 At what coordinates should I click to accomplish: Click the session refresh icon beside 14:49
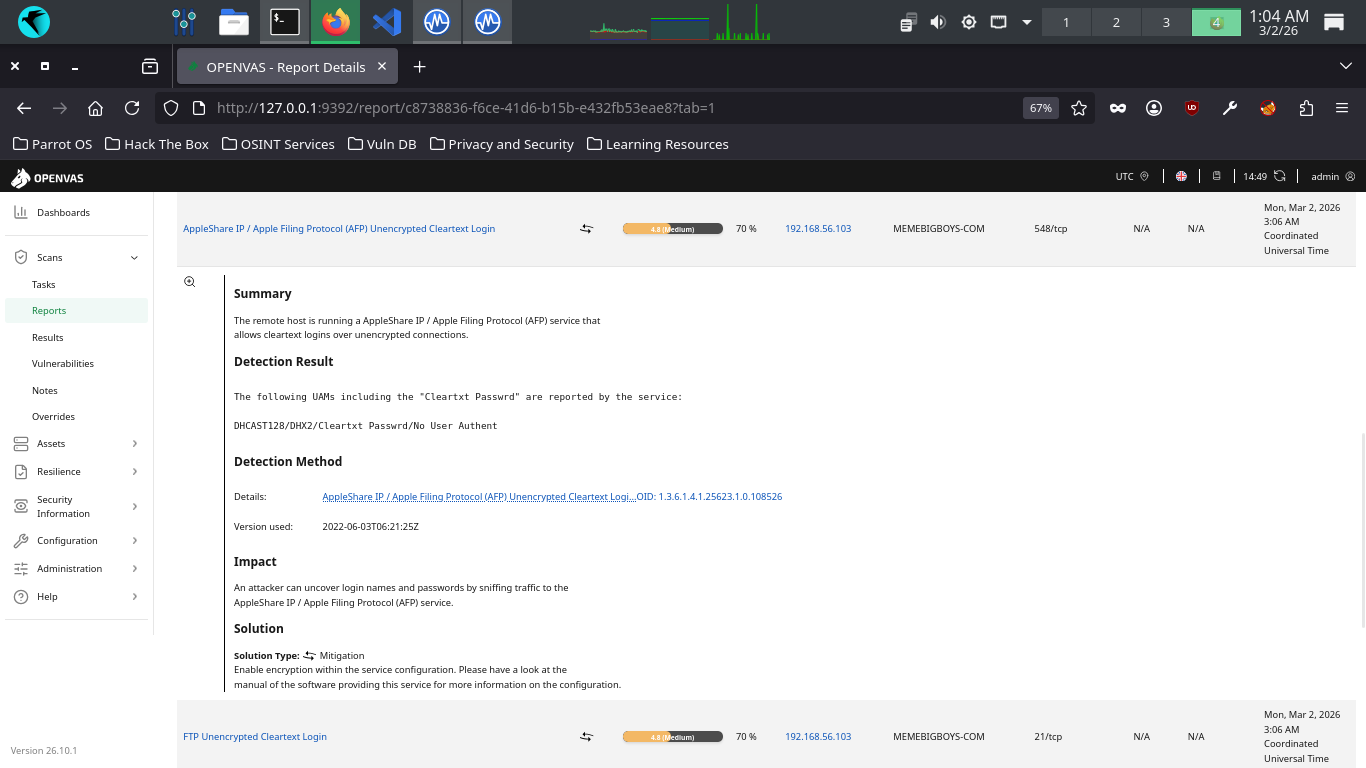[x=1279, y=176]
